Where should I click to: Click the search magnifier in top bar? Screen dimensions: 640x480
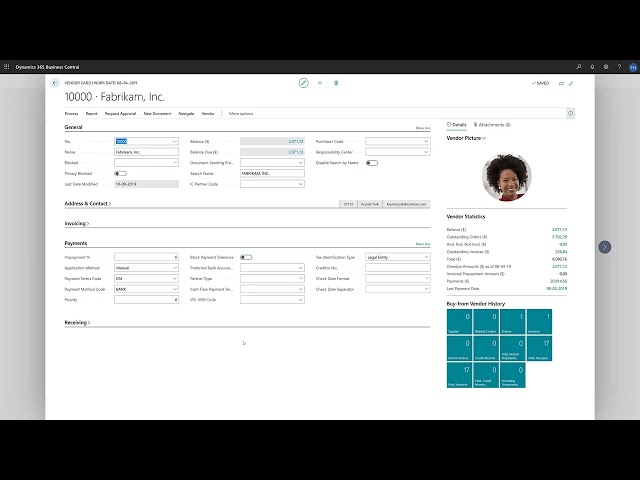tap(577, 66)
